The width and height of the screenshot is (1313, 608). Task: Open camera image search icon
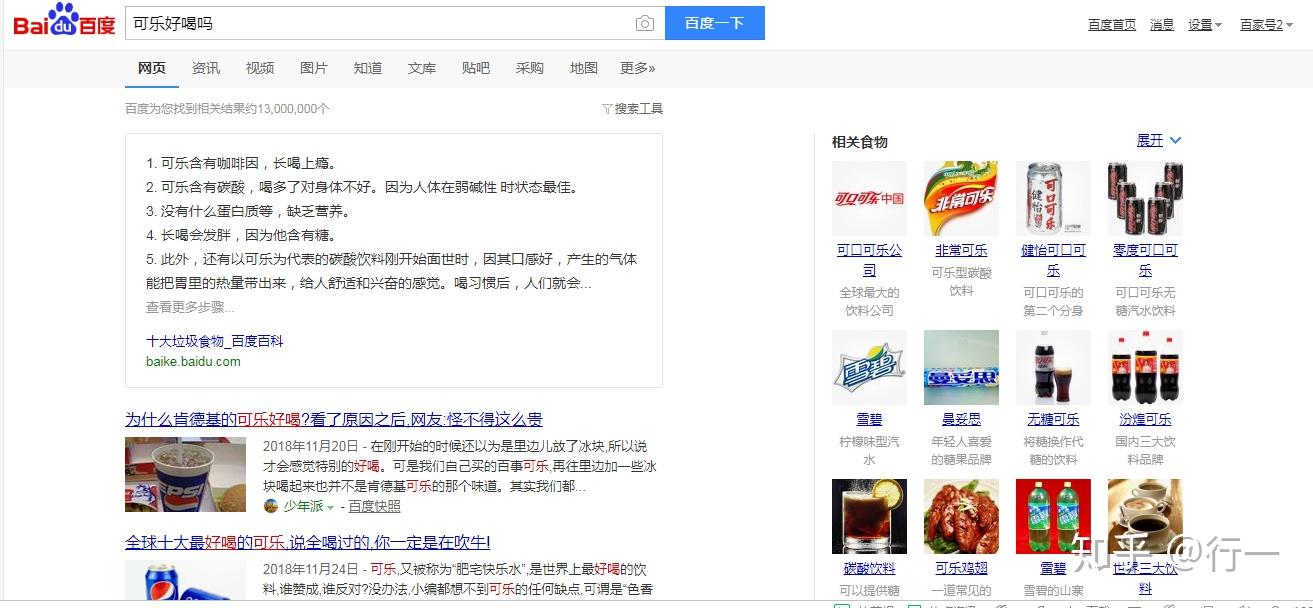pos(645,23)
